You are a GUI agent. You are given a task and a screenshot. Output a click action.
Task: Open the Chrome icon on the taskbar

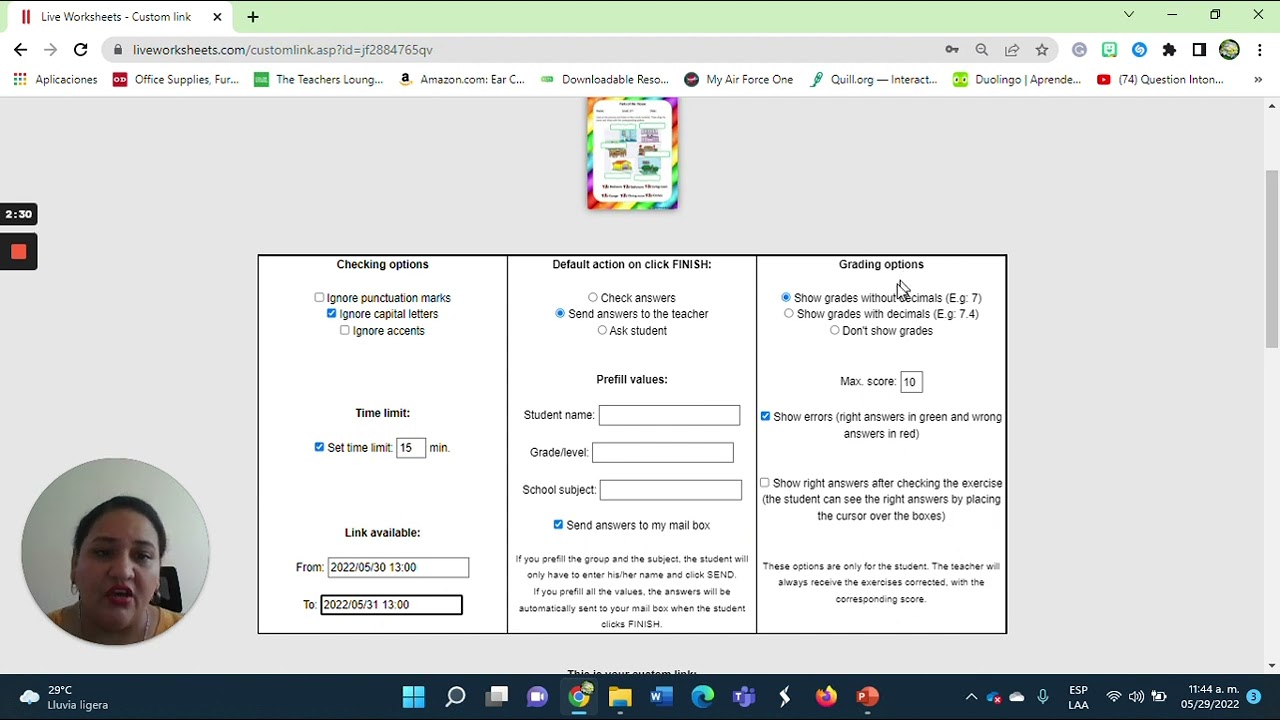[579, 697]
